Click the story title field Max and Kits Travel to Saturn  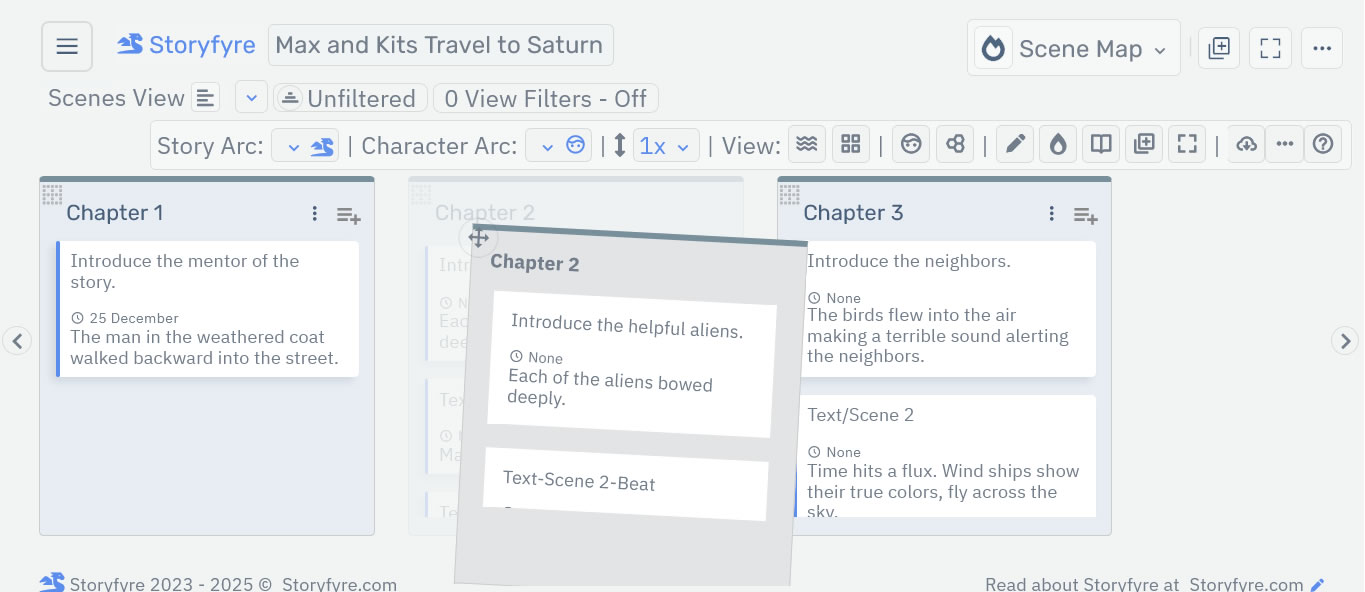(440, 45)
